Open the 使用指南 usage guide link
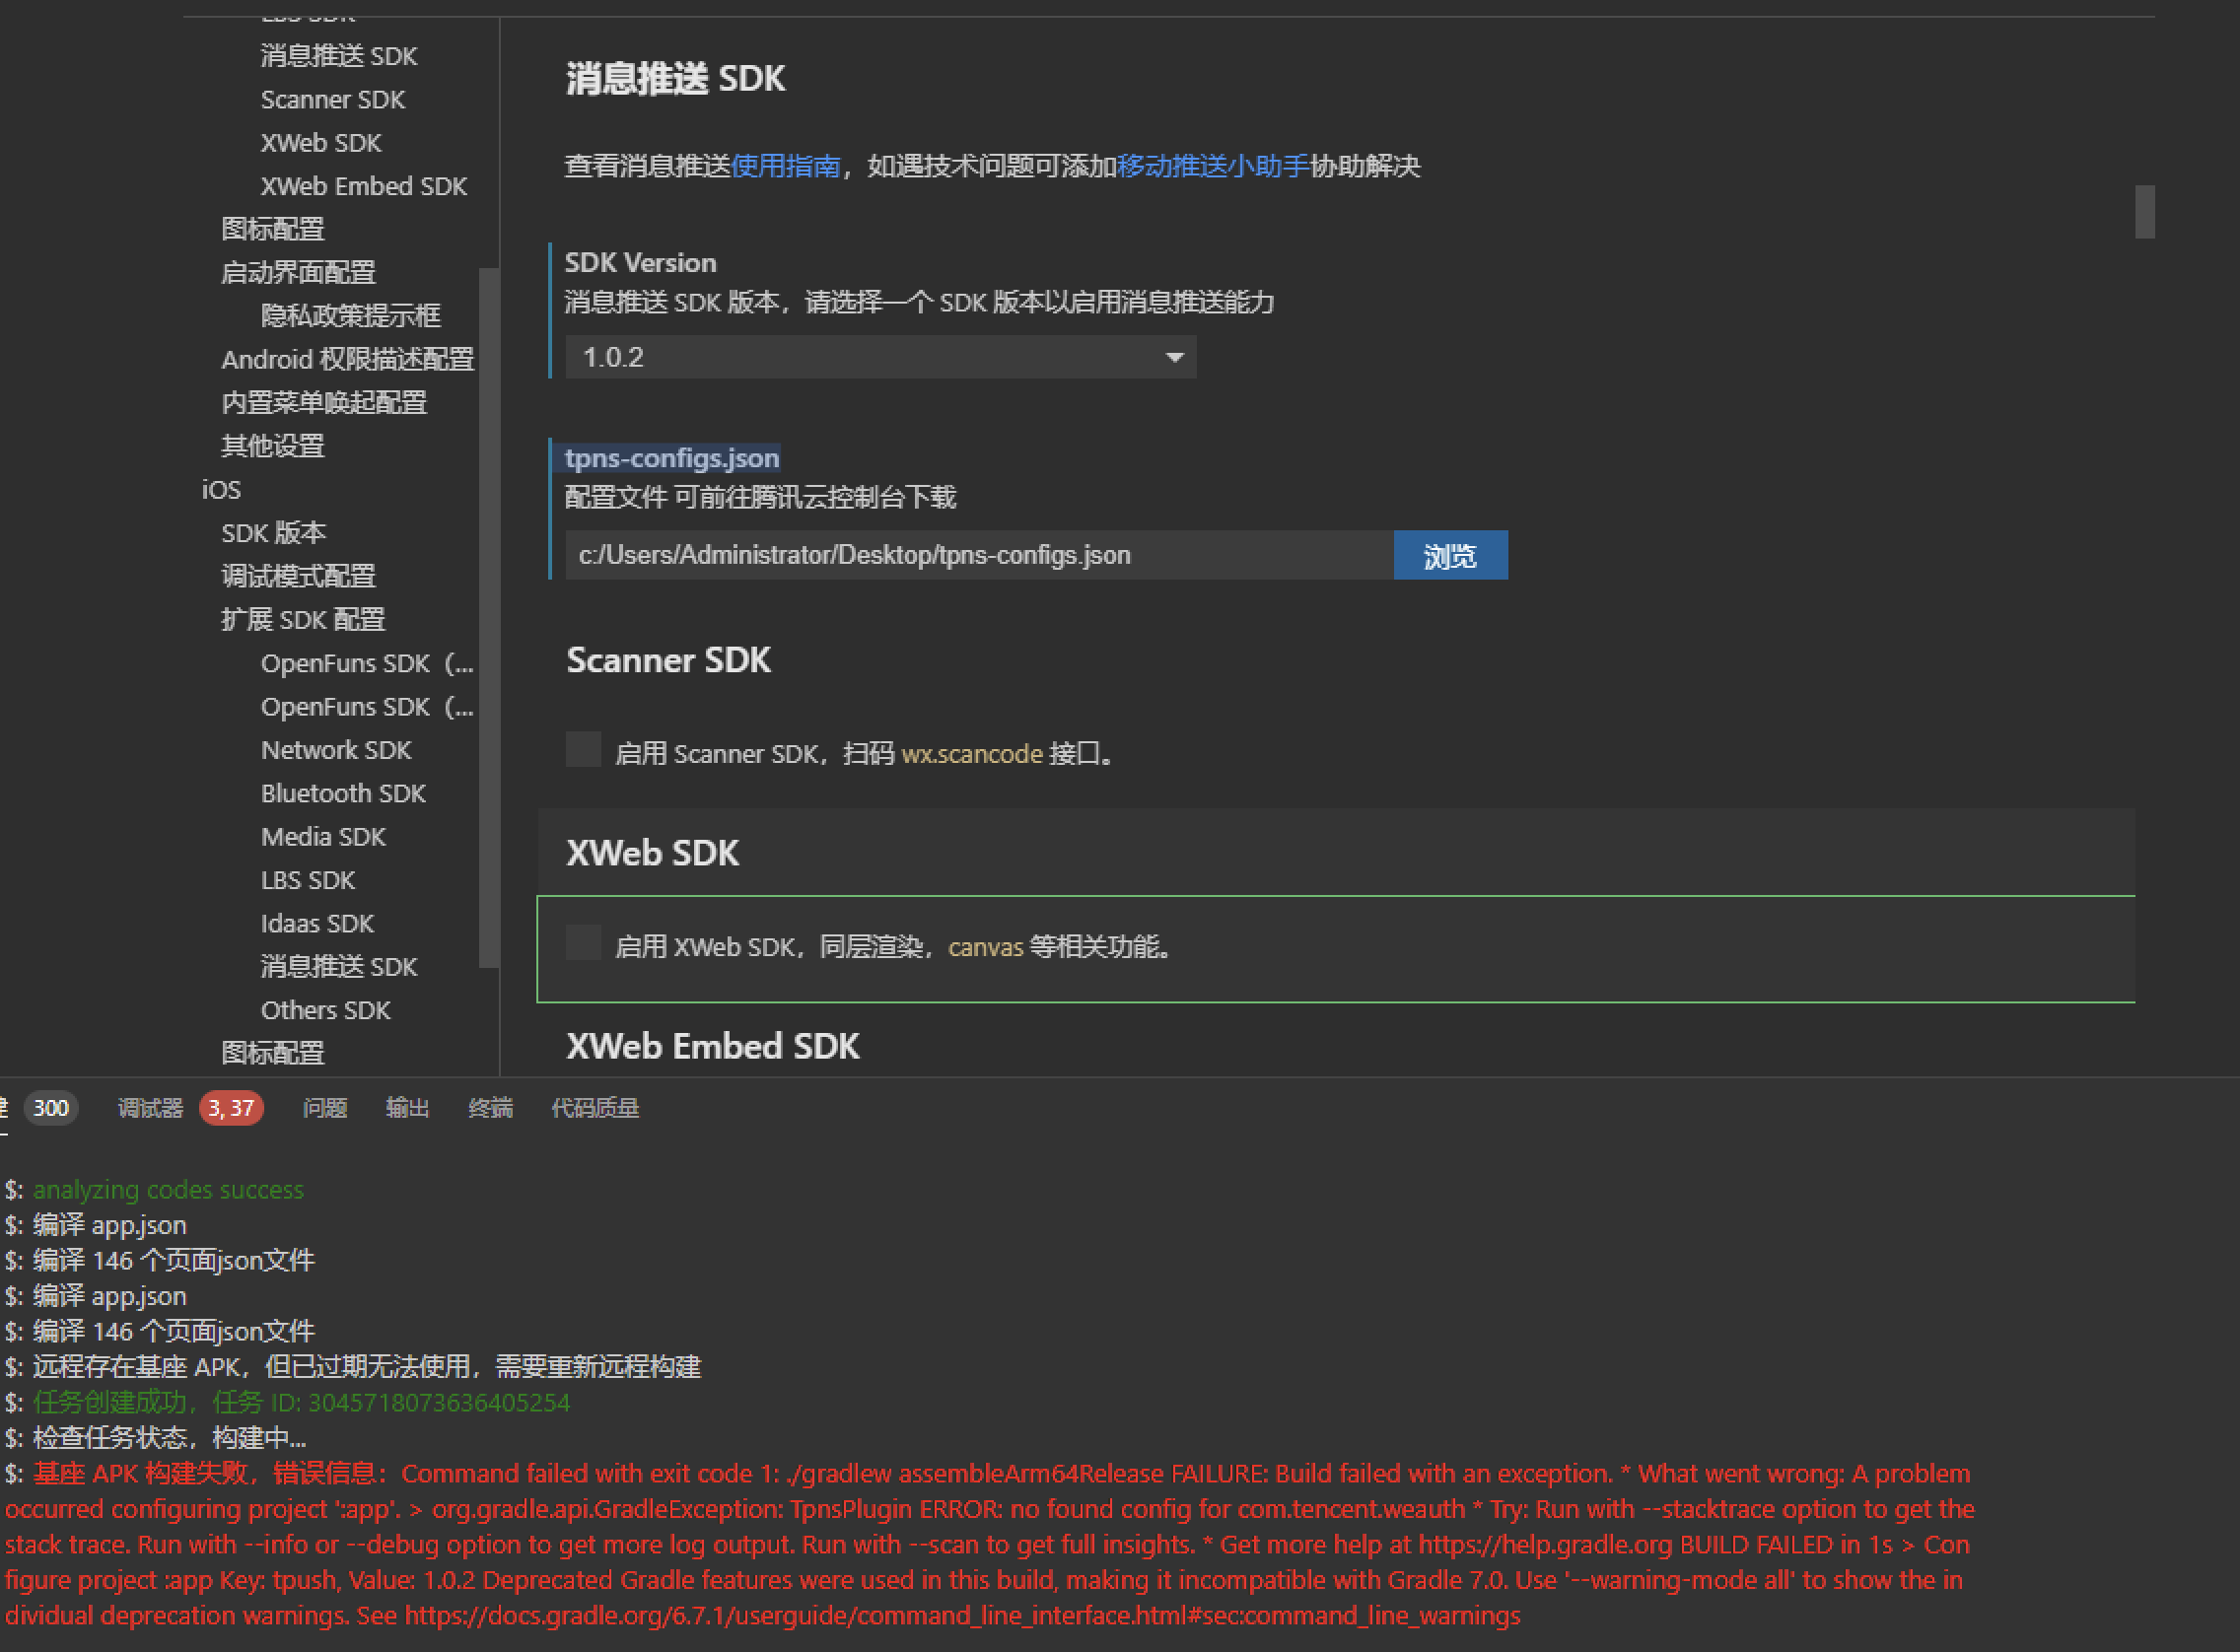 (785, 166)
